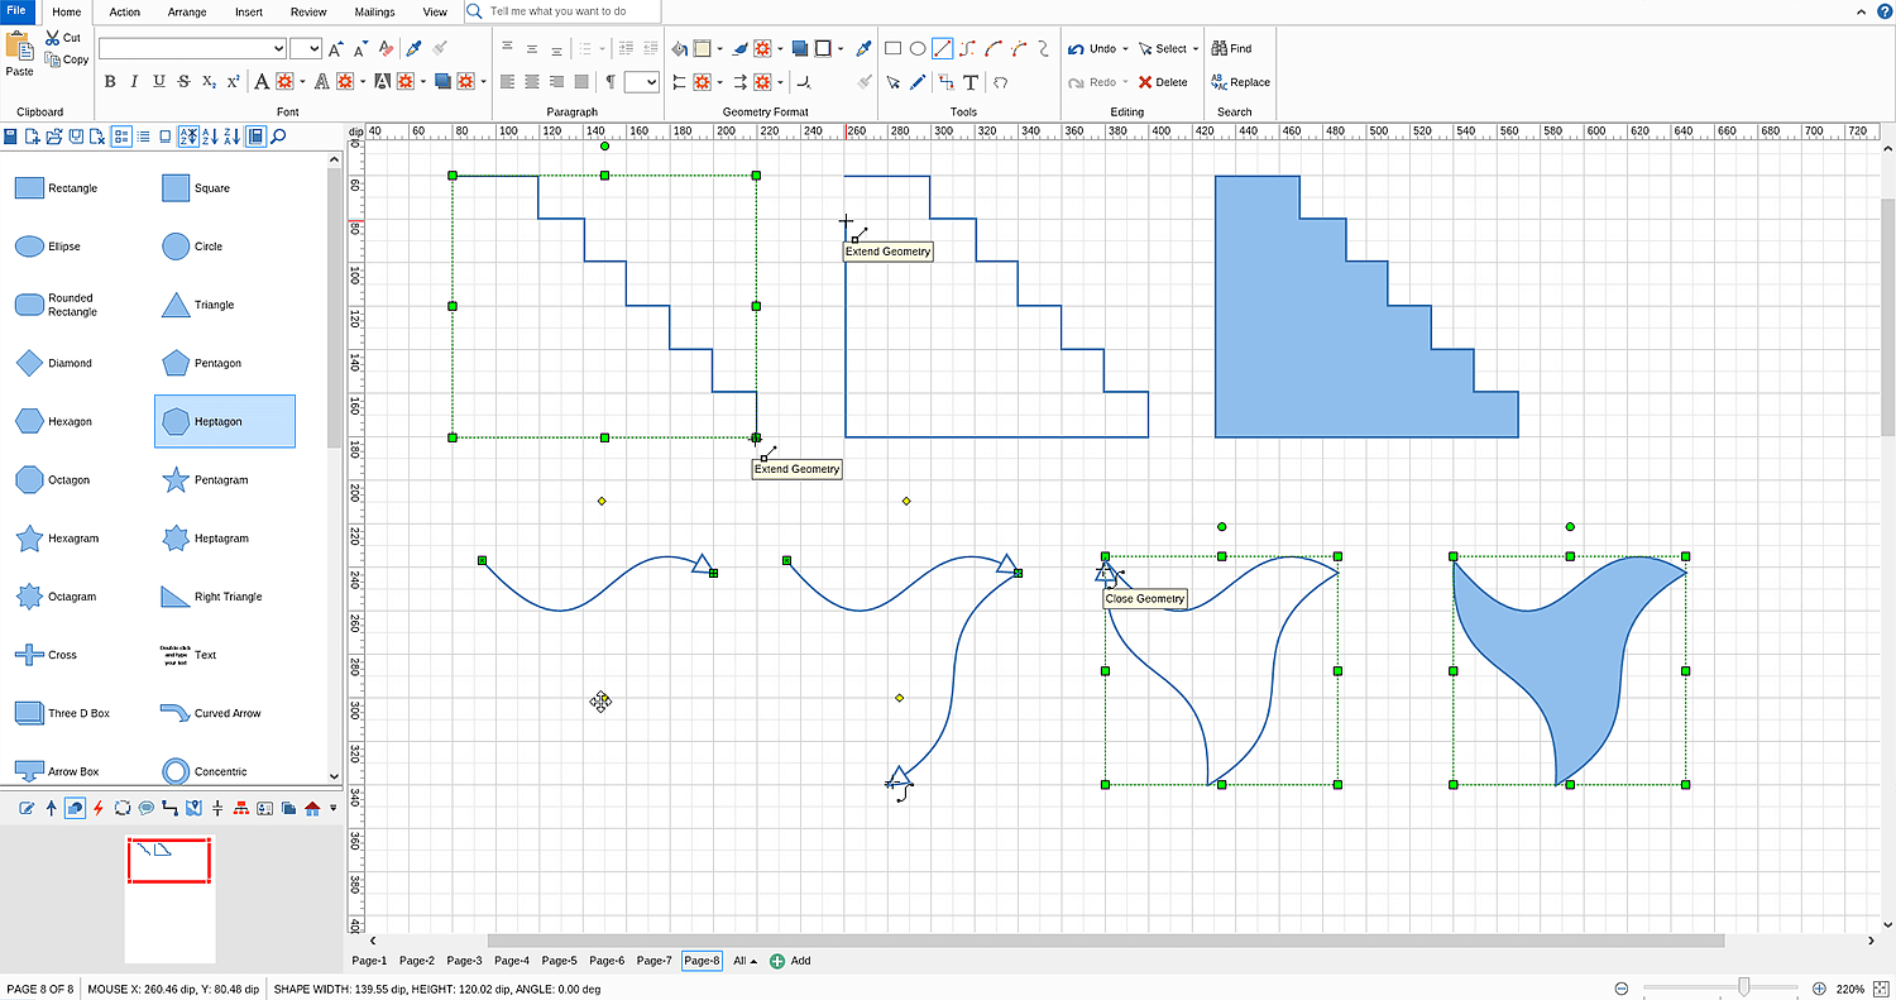Add a new page with the Add button
Image resolution: width=1896 pixels, height=1000 pixels.
790,960
